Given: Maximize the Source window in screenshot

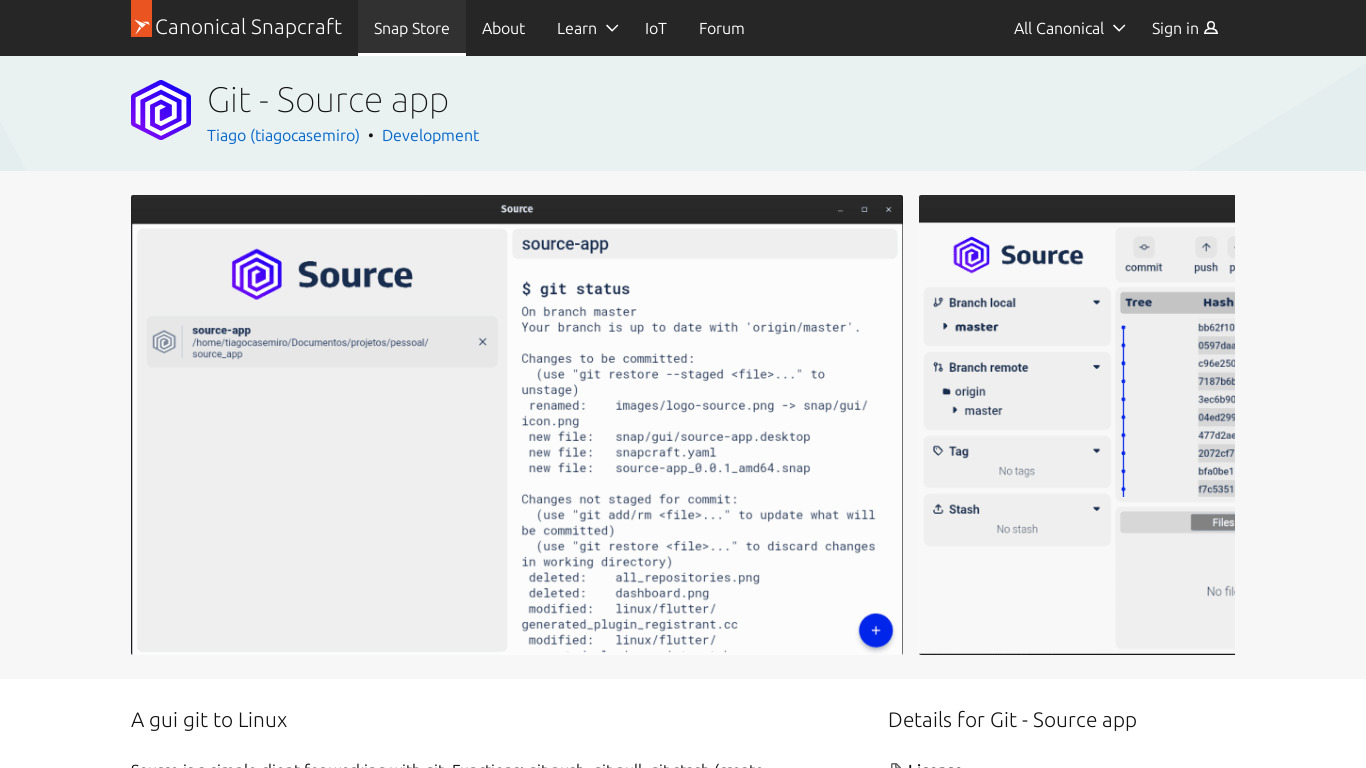Looking at the screenshot, I should pyautogui.click(x=864, y=210).
